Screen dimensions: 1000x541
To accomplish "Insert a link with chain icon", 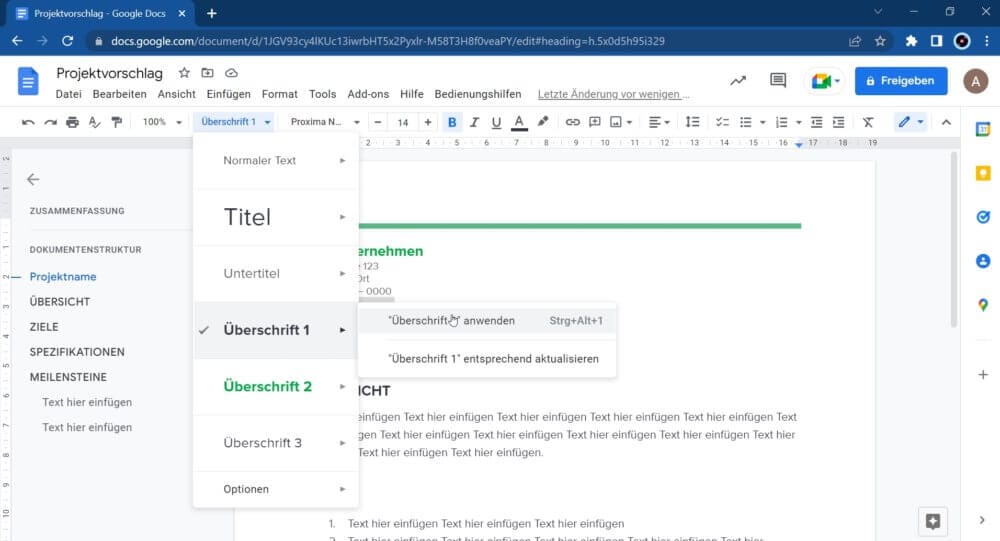I will pos(573,122).
